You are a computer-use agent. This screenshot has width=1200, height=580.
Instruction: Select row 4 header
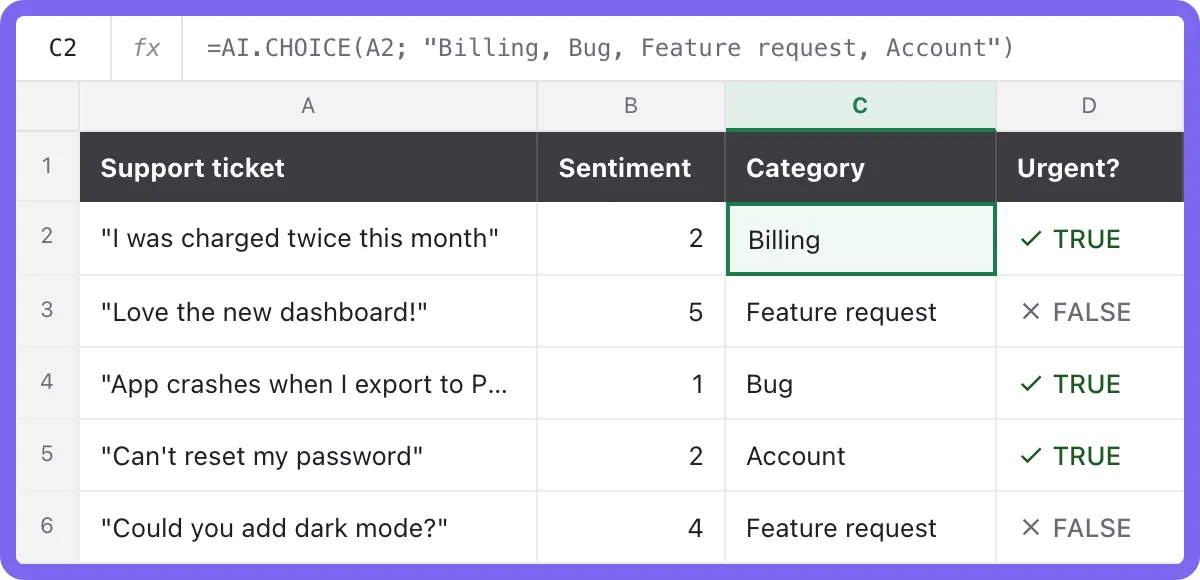tap(47, 383)
